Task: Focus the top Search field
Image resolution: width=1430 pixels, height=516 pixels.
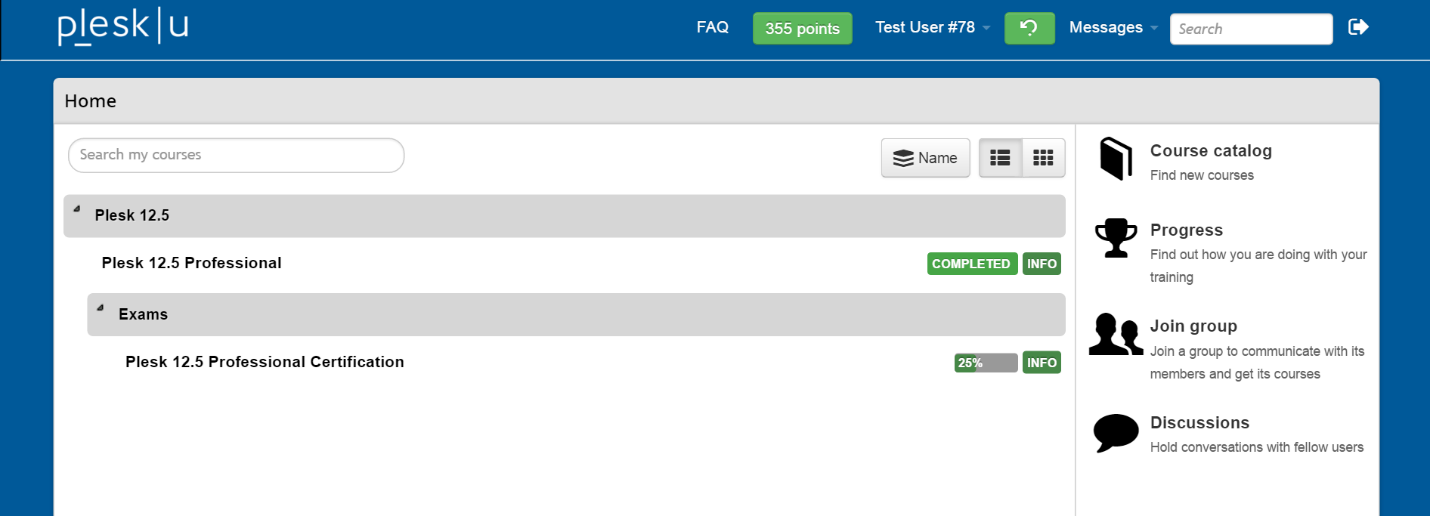Action: (1251, 29)
